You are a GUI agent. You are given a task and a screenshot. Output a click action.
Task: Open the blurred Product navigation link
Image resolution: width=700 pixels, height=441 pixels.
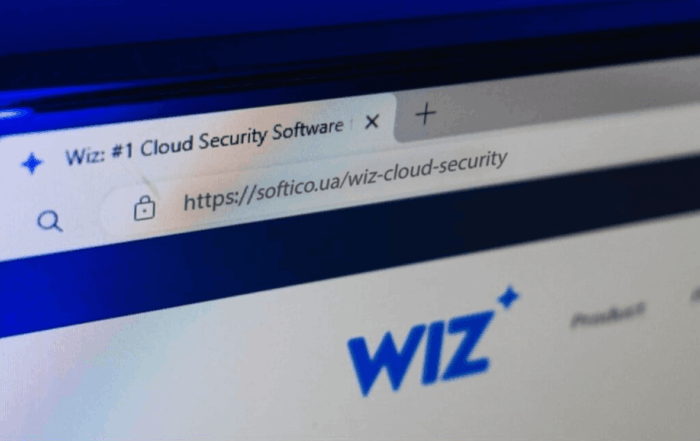pos(608,314)
